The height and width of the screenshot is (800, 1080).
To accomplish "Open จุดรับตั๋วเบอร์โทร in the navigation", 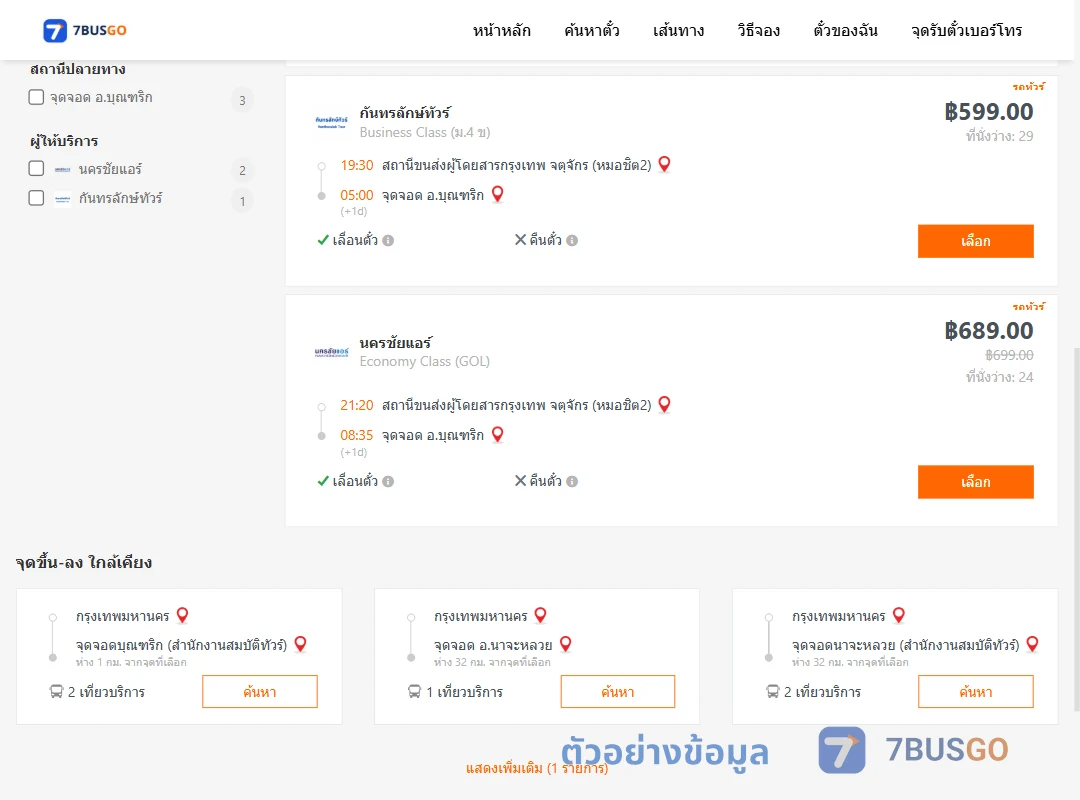I will click(966, 30).
